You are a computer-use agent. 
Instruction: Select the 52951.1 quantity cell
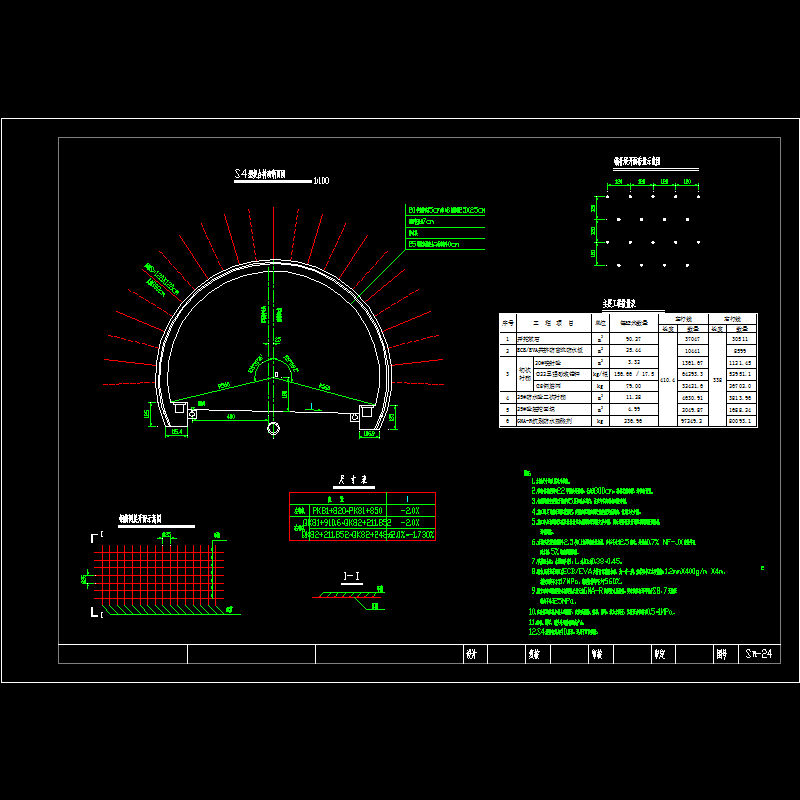pos(740,374)
